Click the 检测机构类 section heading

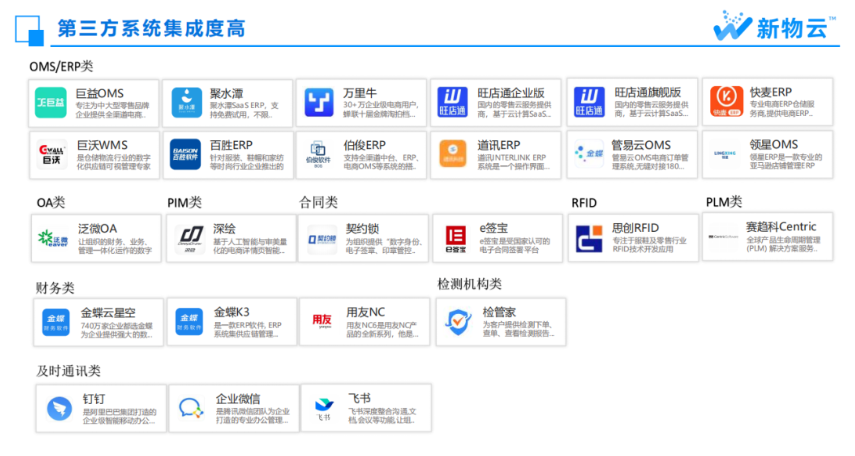(x=469, y=284)
